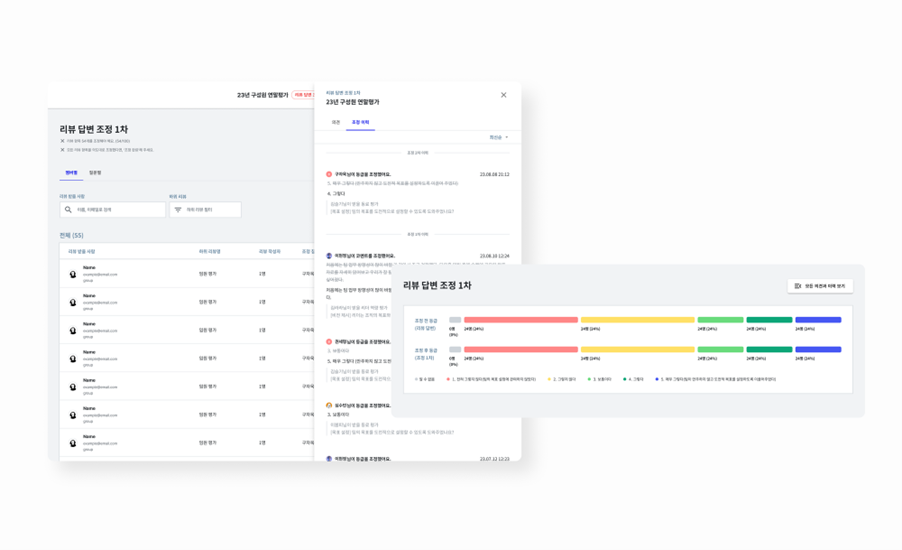Click the dark green bar in 조정 후 등급 row

pyautogui.click(x=769, y=349)
